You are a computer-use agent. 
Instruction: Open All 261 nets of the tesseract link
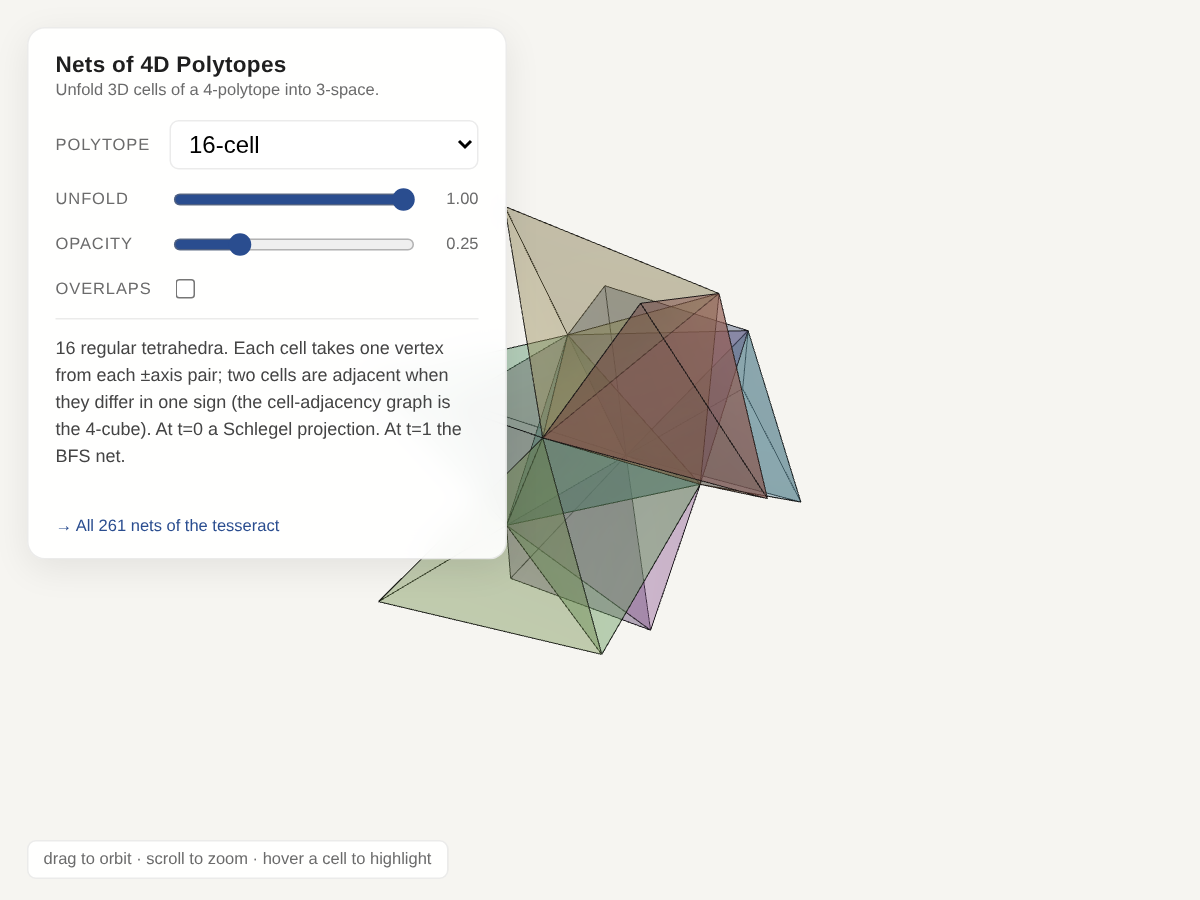tap(168, 526)
